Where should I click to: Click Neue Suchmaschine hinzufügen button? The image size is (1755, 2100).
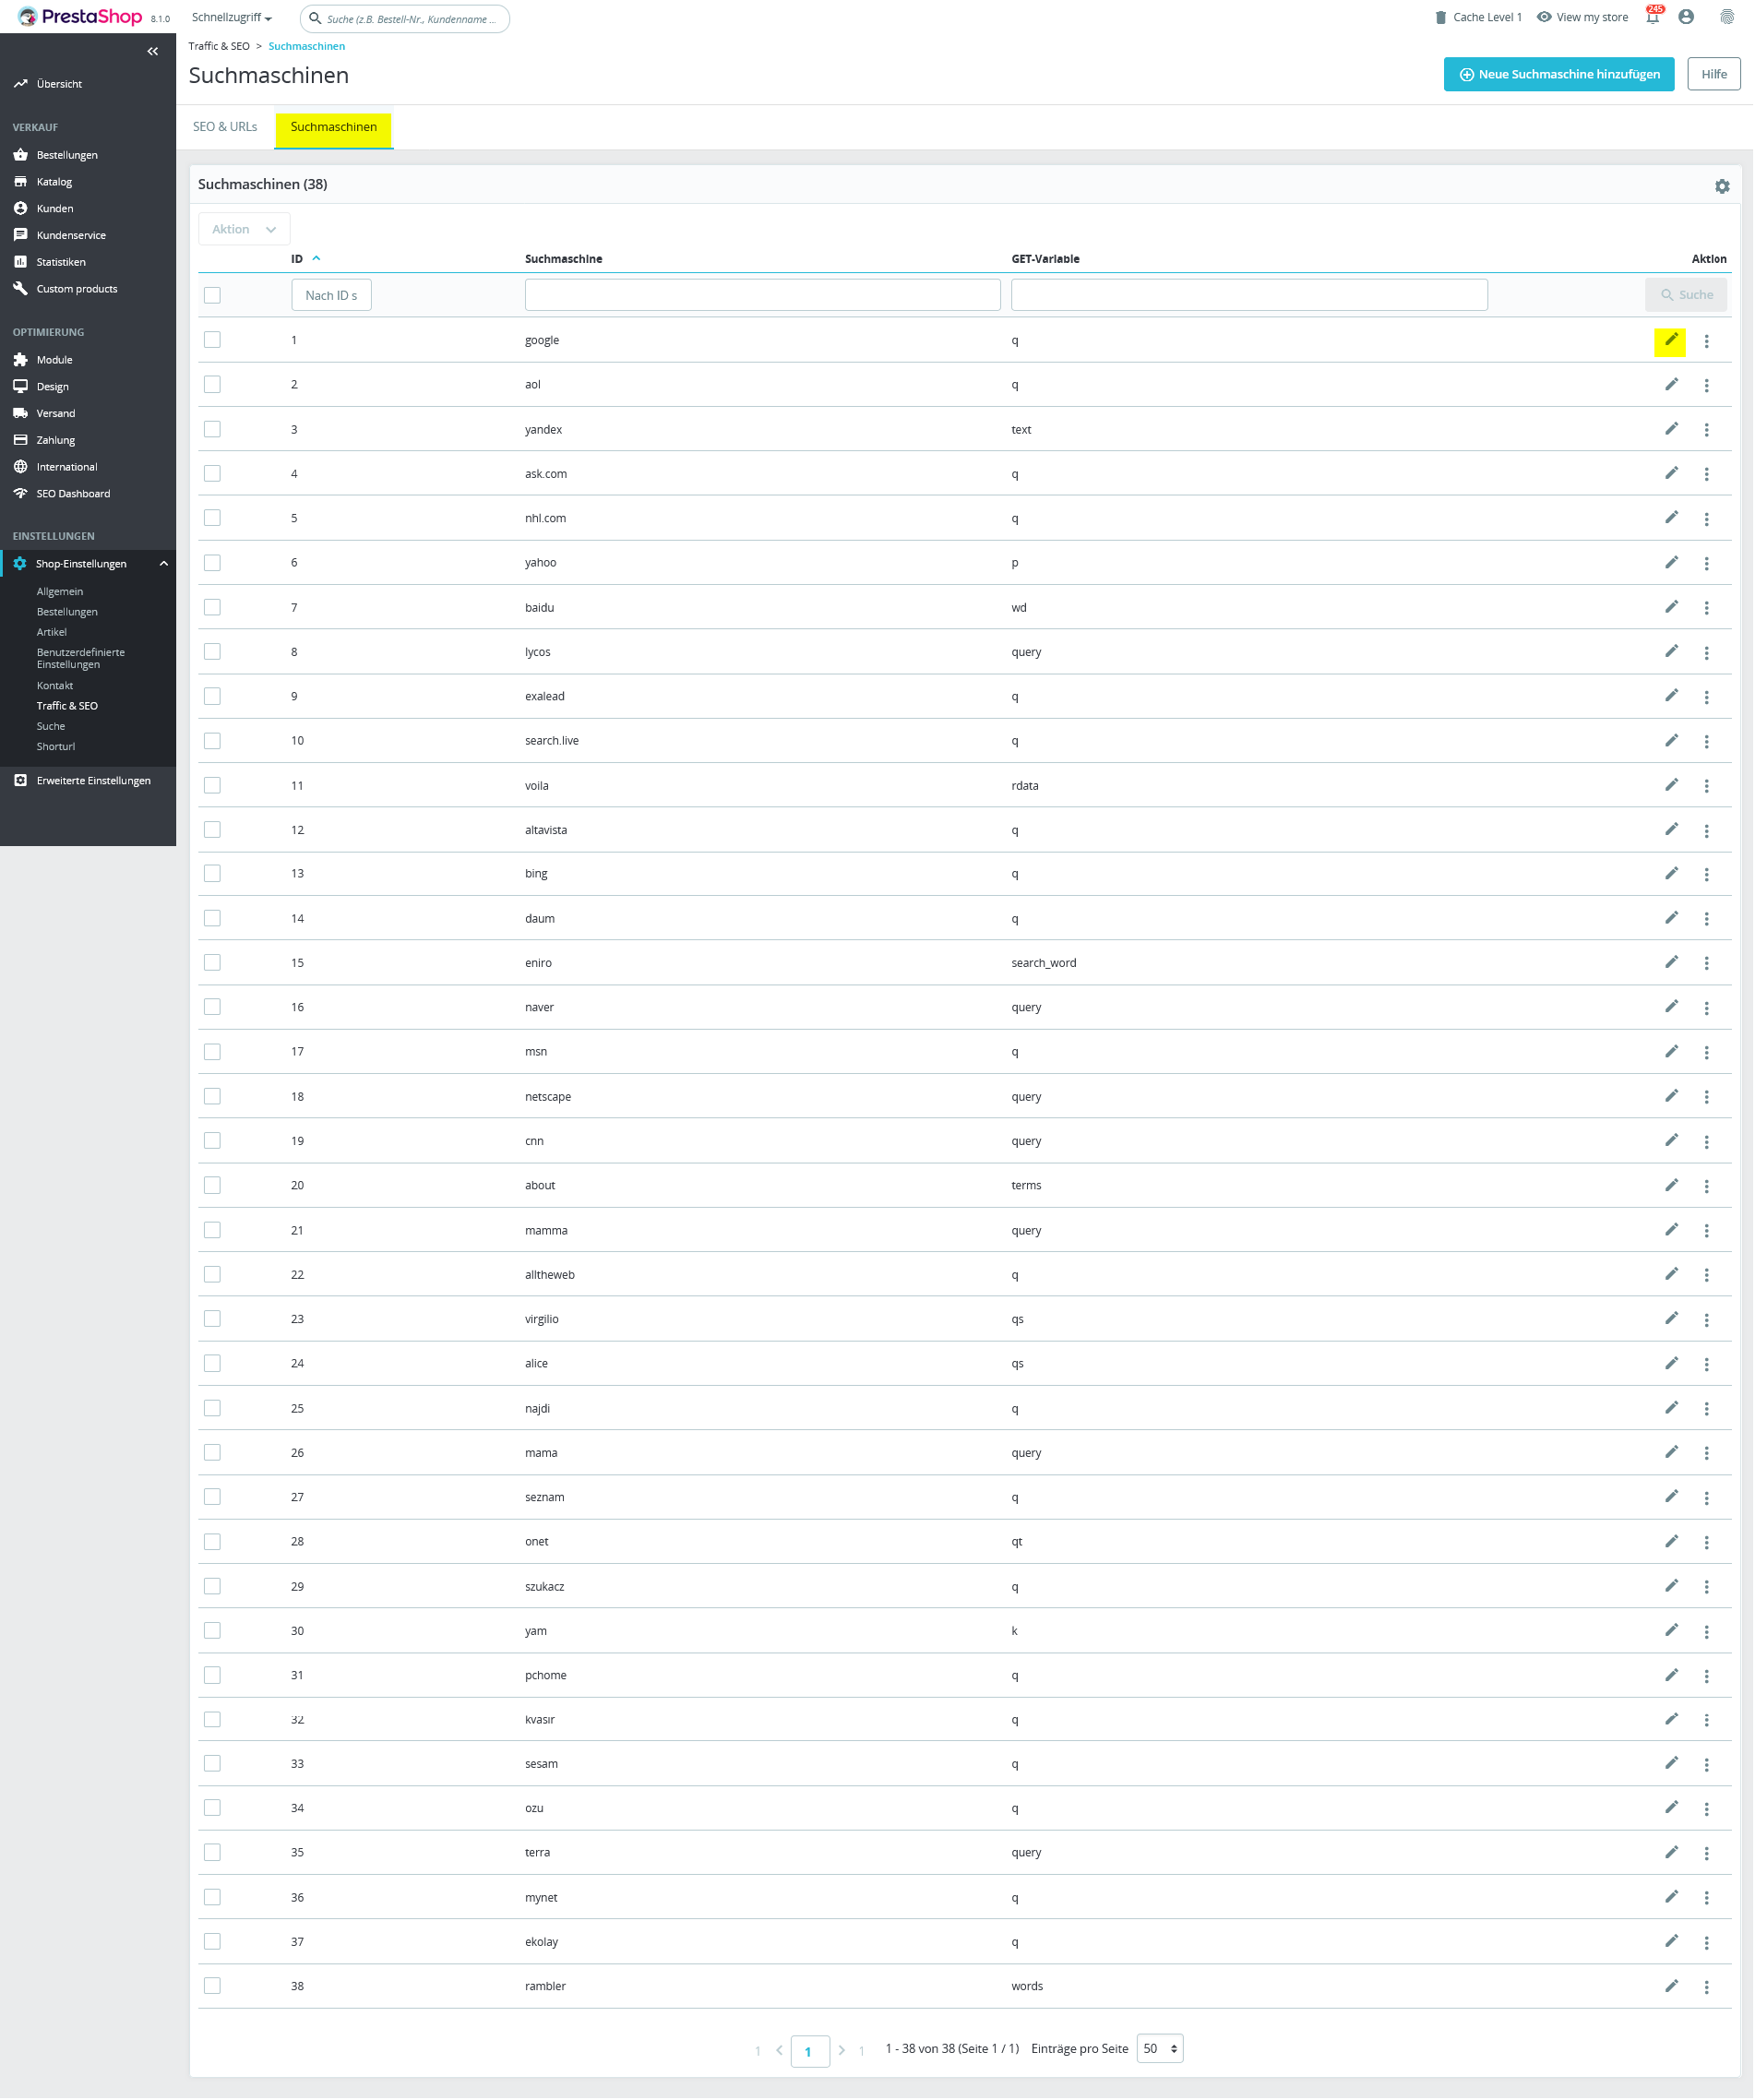coord(1560,74)
